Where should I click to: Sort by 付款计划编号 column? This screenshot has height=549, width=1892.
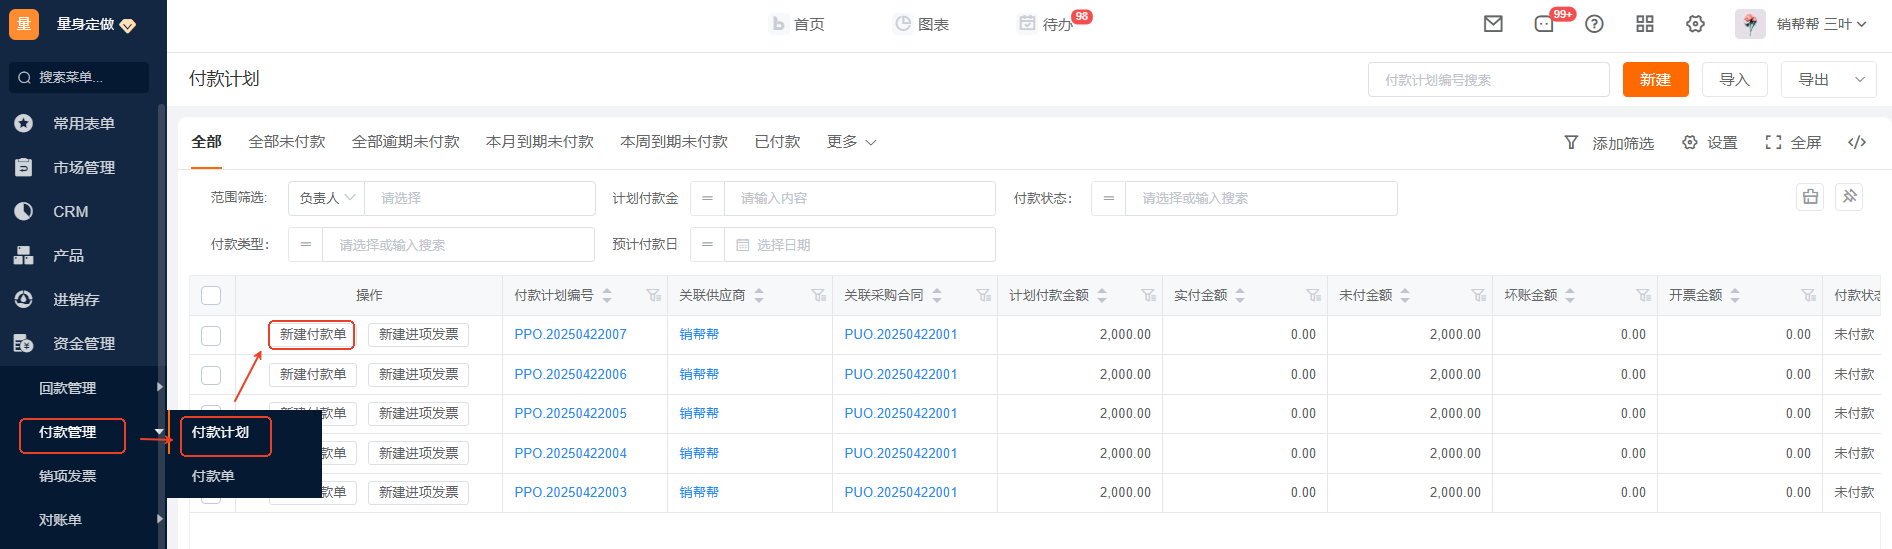pos(607,295)
